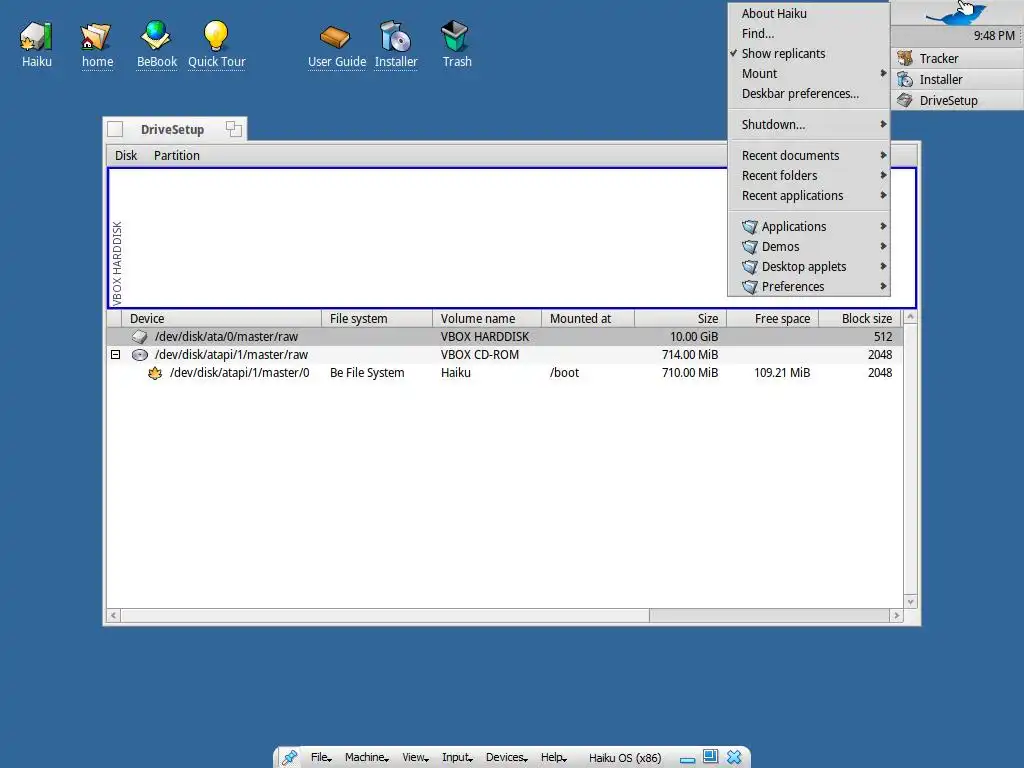Open the VirtualBox Input menu
1024x768 pixels.
pyautogui.click(x=457, y=758)
